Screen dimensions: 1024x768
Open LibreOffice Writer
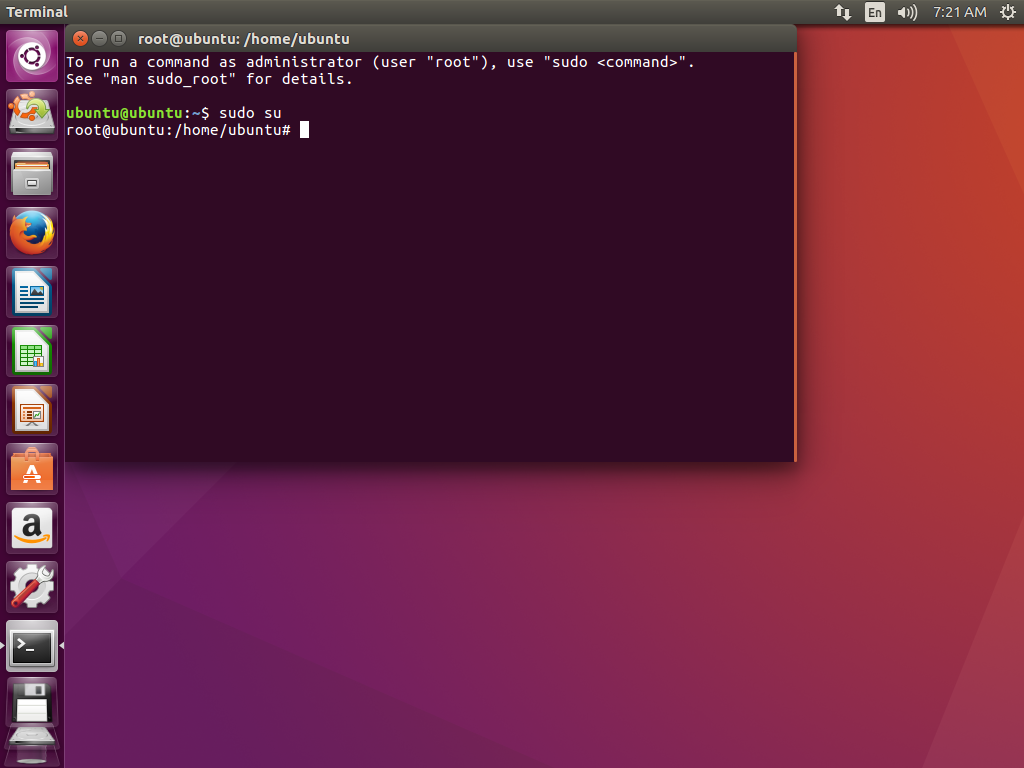[x=32, y=292]
